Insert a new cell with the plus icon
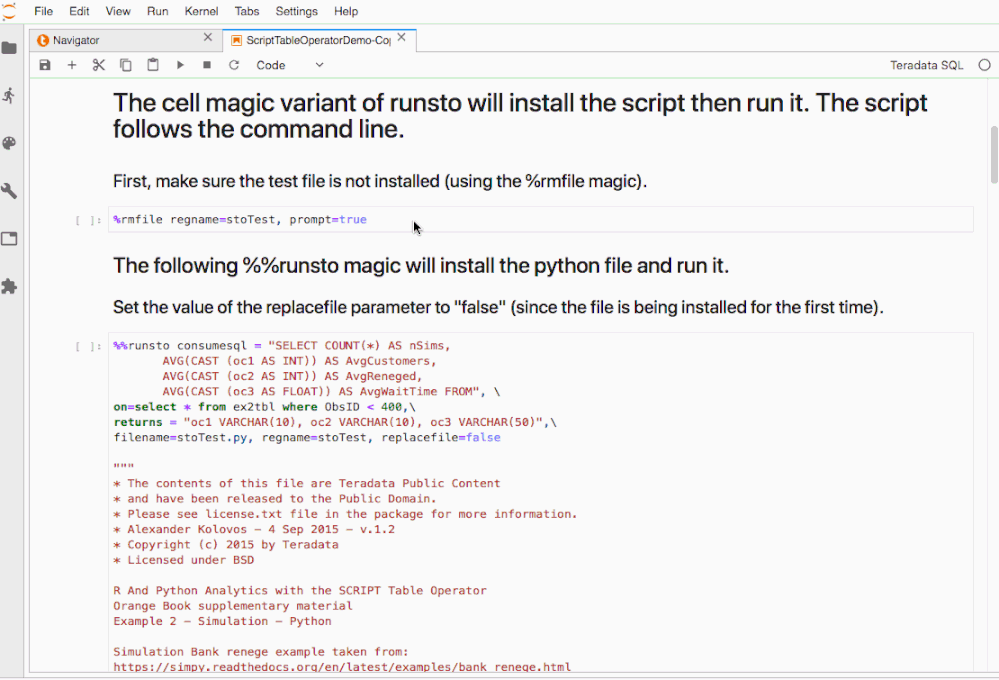999x680 pixels. click(x=72, y=65)
